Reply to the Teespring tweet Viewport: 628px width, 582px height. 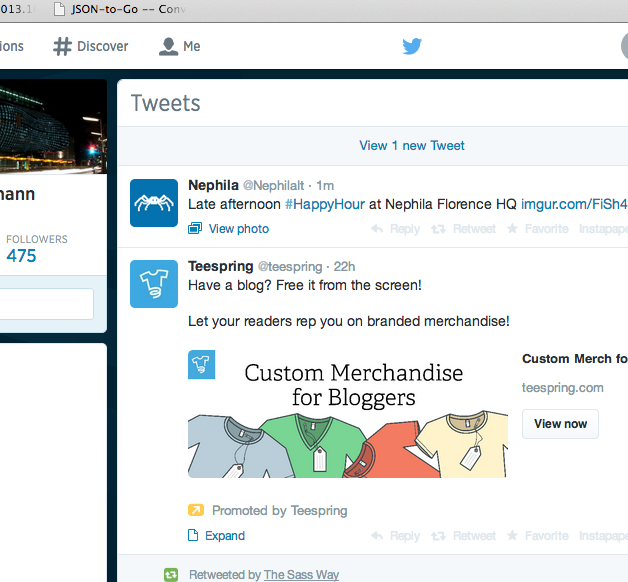point(395,536)
